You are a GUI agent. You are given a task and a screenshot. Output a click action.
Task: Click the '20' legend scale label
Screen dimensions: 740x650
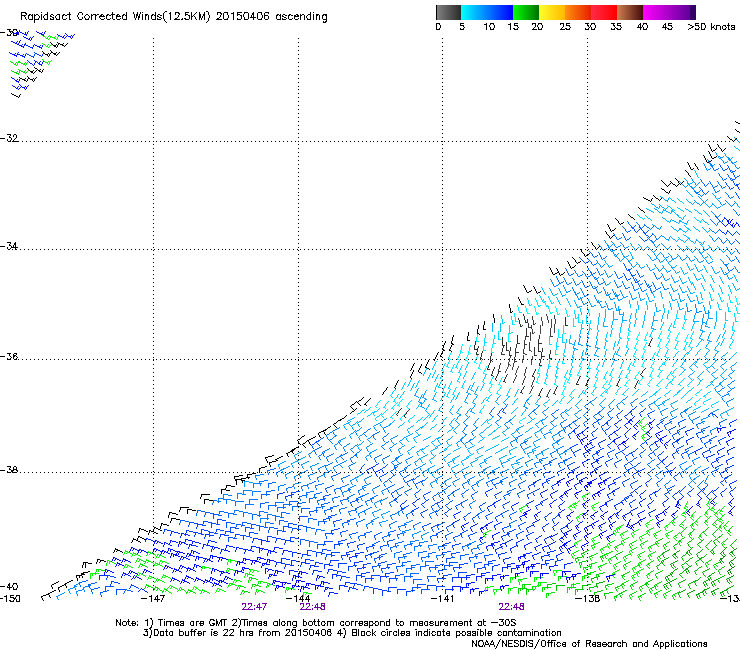coord(537,27)
